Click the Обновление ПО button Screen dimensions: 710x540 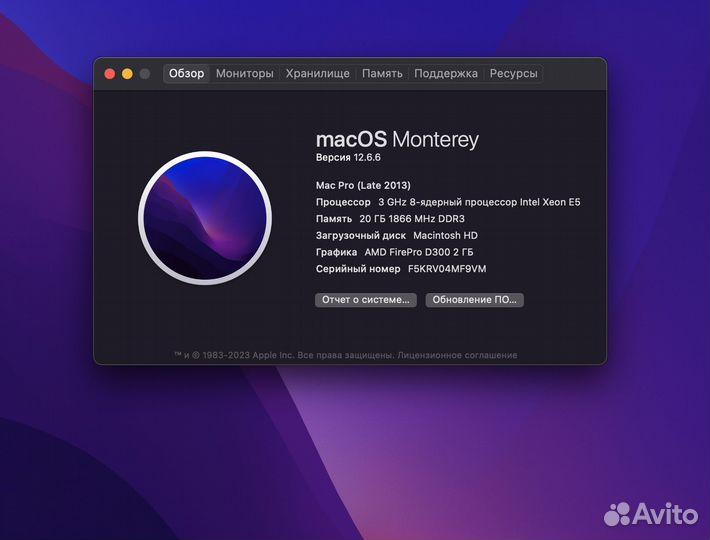point(475,300)
